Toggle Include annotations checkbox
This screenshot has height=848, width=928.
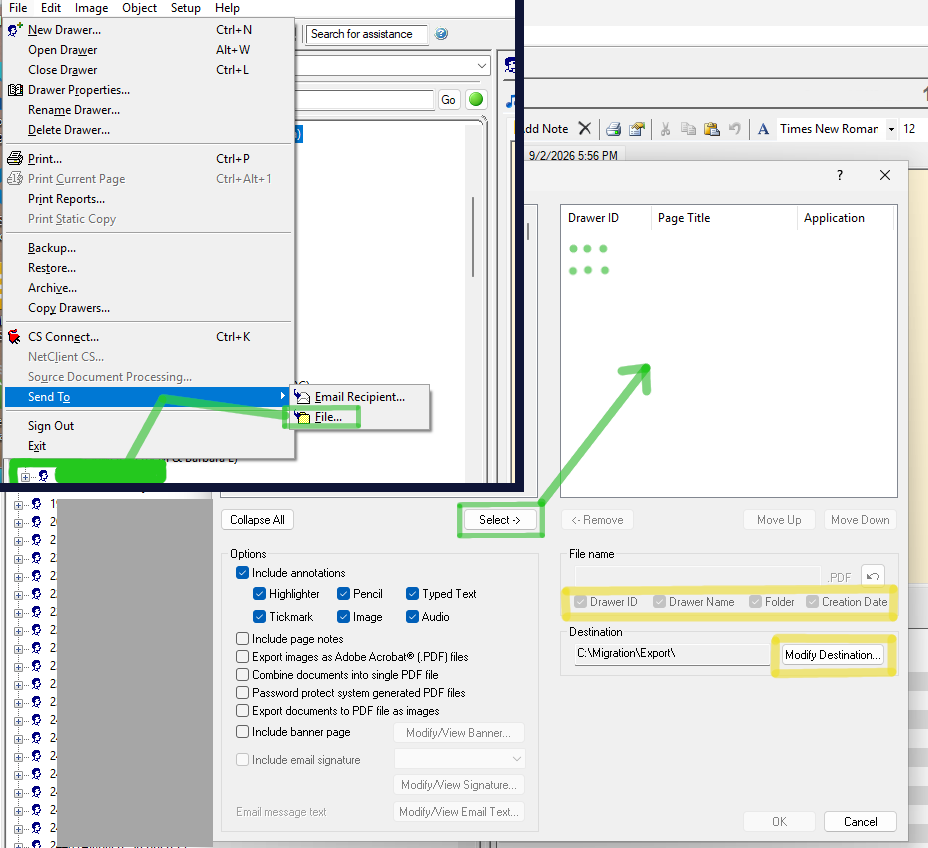(x=242, y=573)
